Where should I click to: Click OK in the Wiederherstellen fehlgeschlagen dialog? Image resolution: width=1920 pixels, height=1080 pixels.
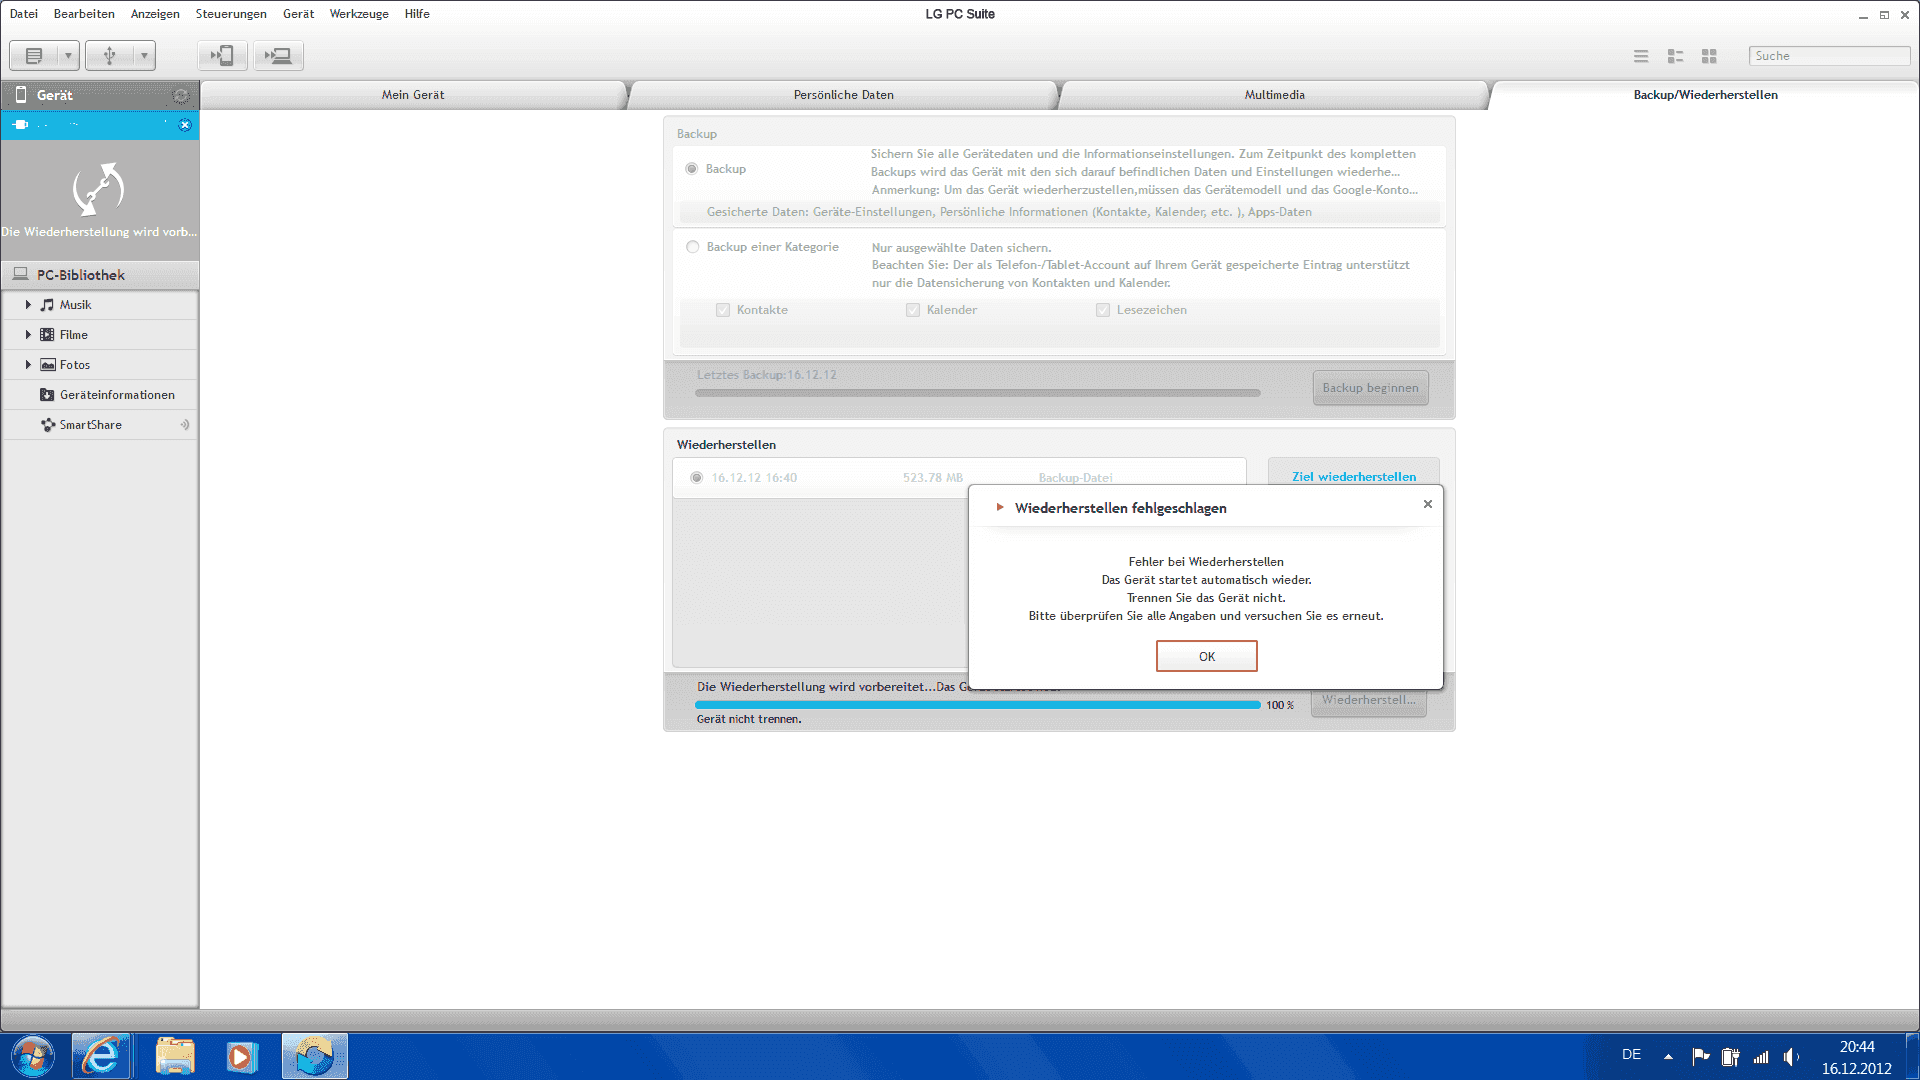pos(1206,656)
